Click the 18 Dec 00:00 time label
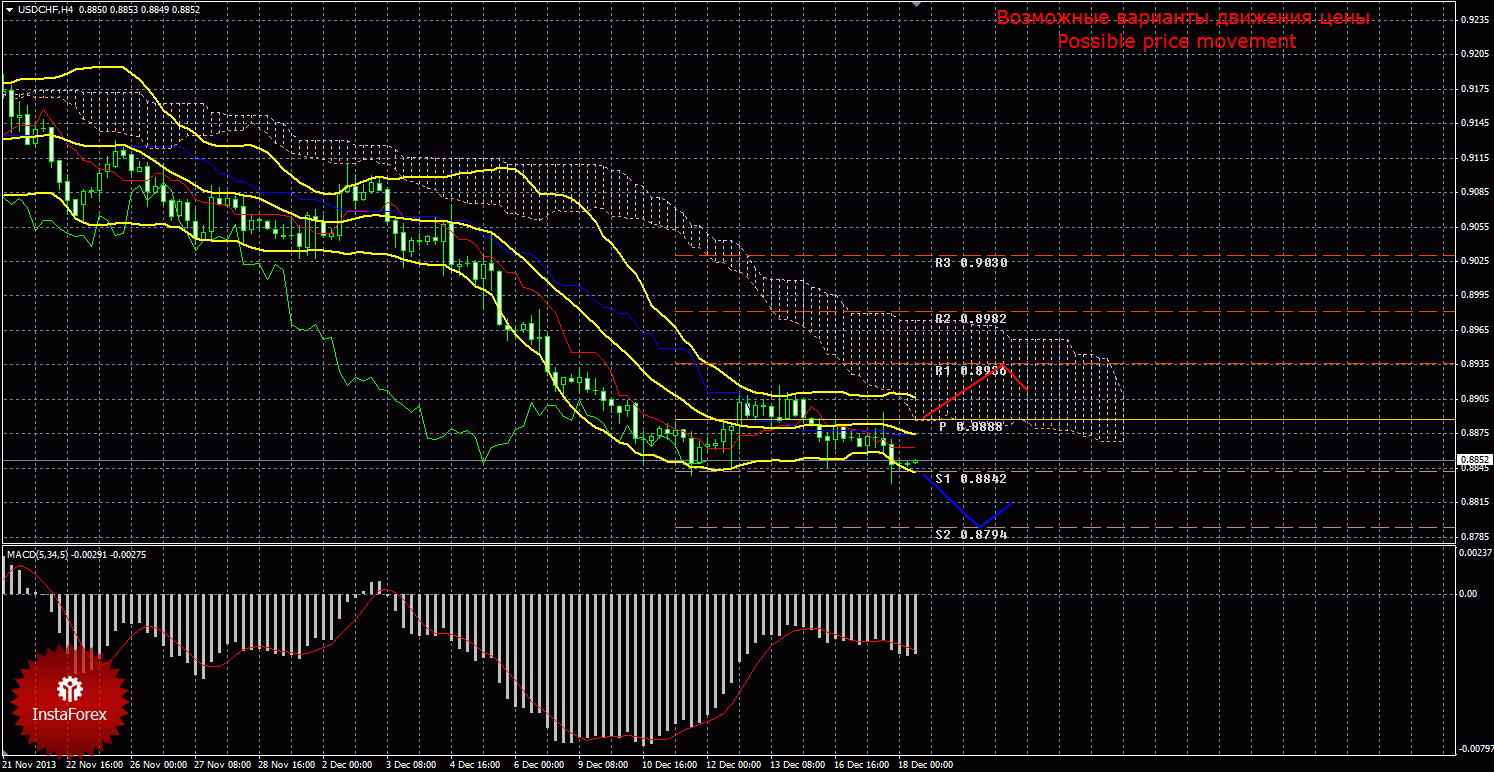This screenshot has height=772, width=1494. click(927, 765)
